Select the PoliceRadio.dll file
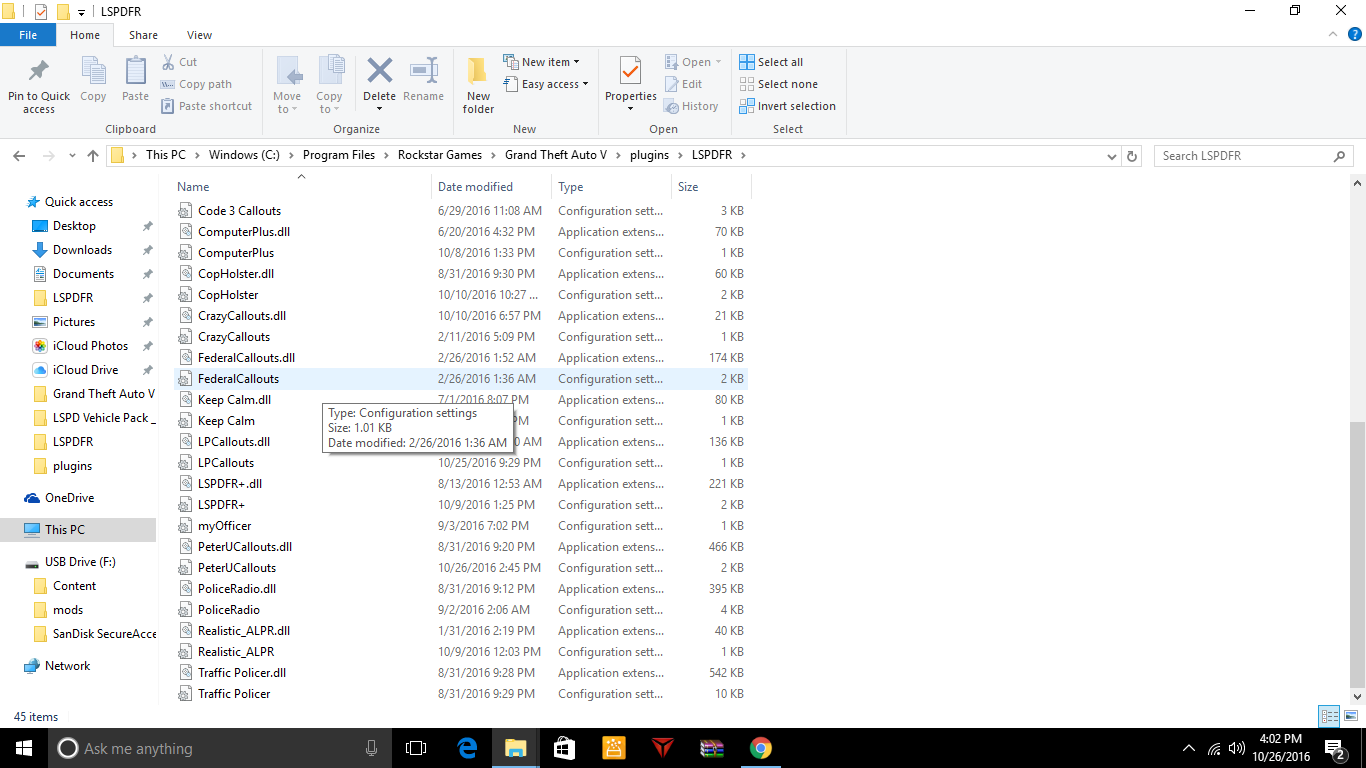The height and width of the screenshot is (768, 1366). (x=460, y=589)
